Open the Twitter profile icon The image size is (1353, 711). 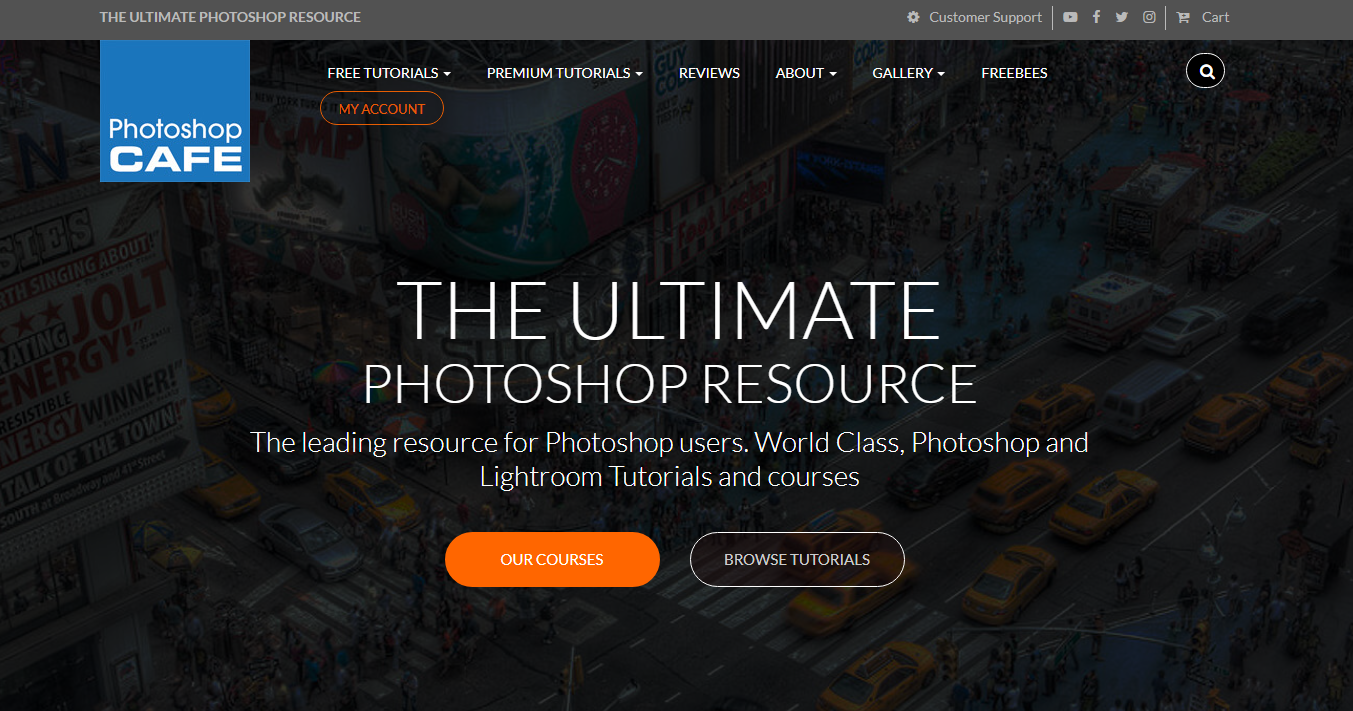point(1122,17)
